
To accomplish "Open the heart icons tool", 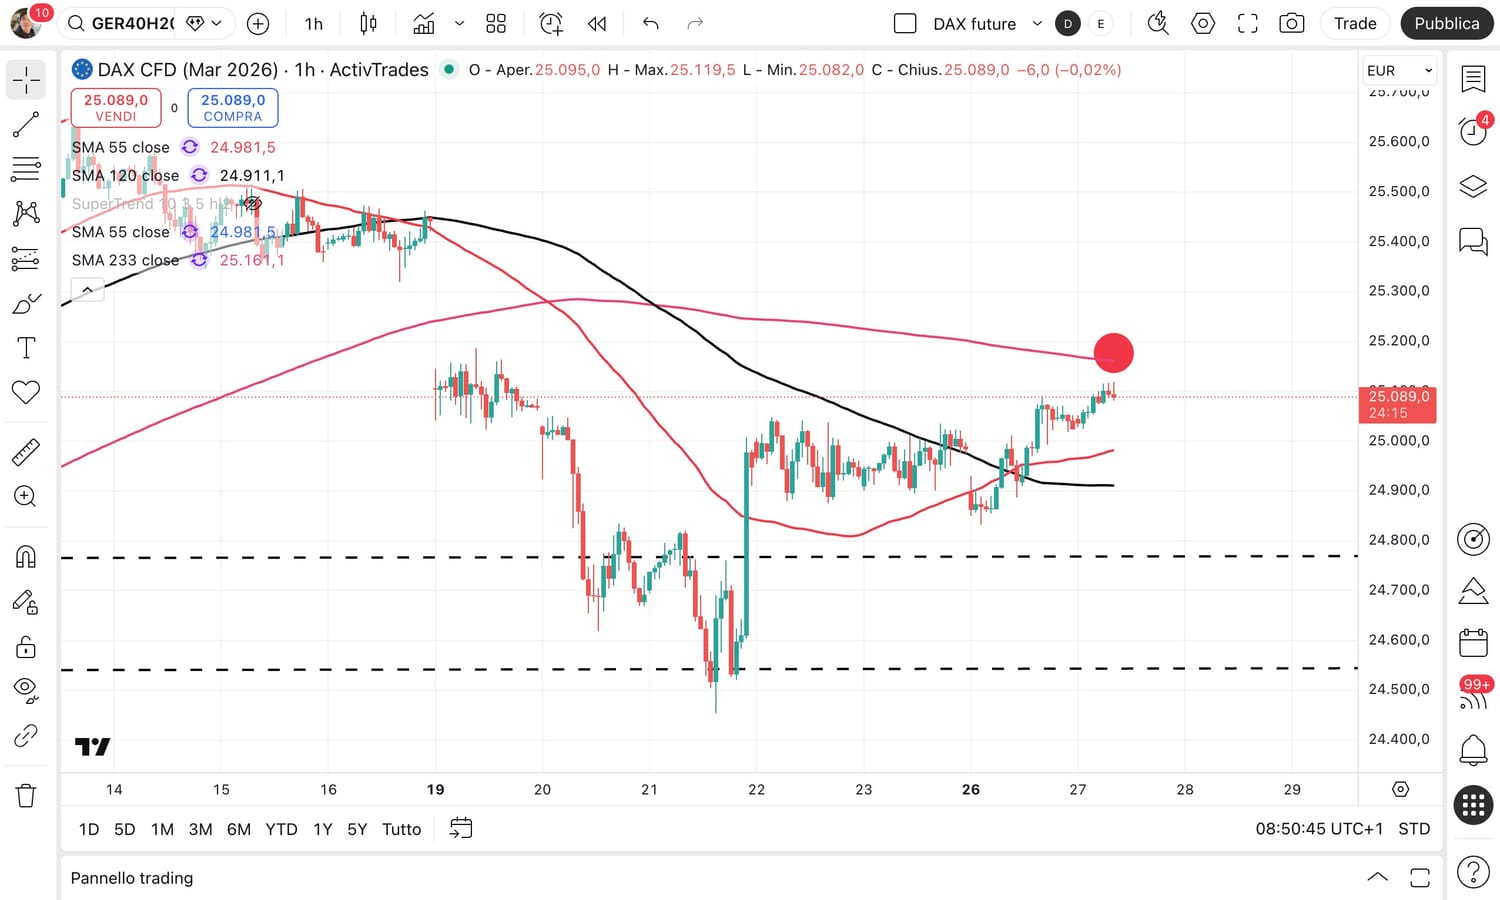I will [26, 392].
